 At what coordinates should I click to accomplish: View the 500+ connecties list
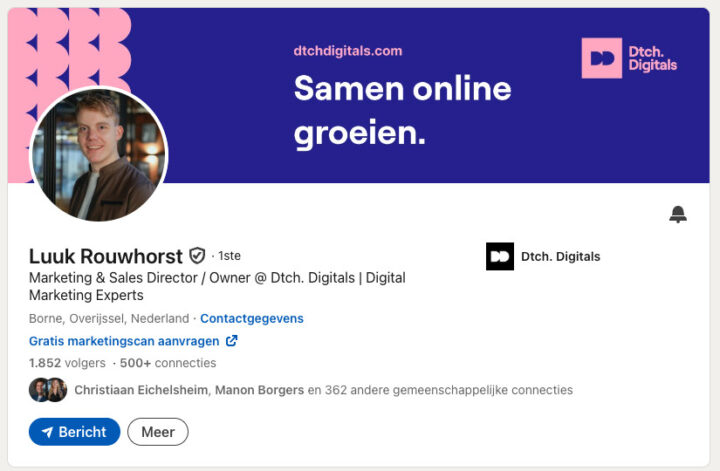[168, 363]
